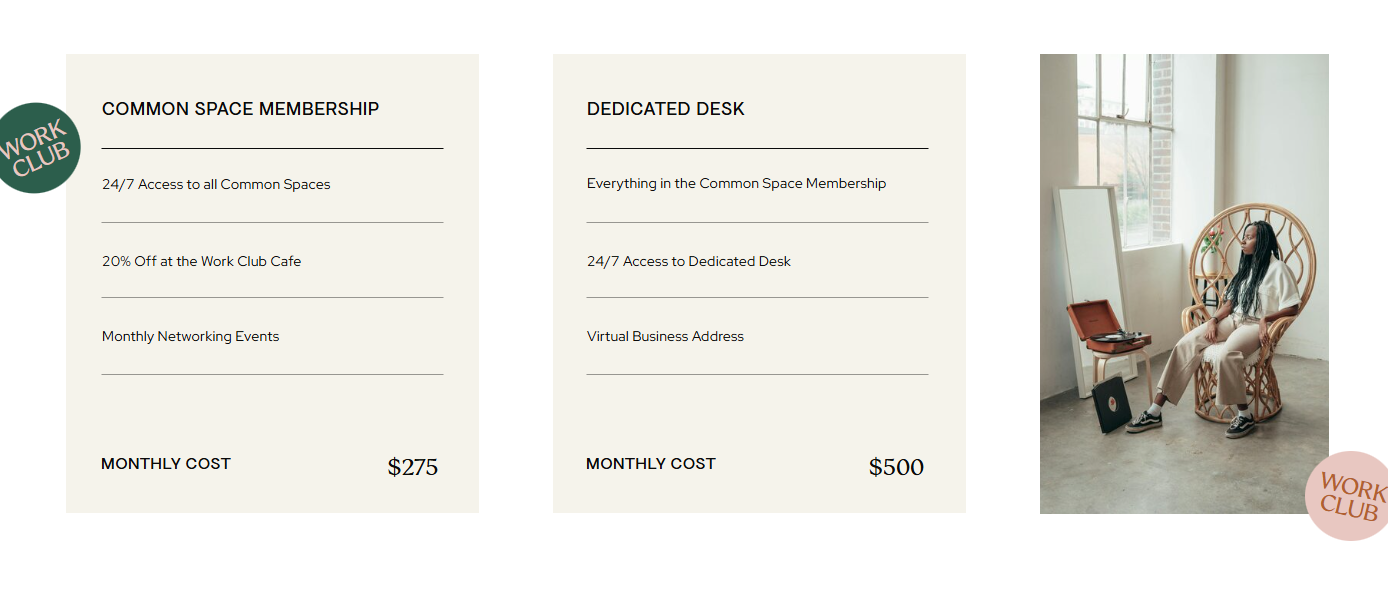Click the Common Space Membership heading
Image resolution: width=1388 pixels, height=596 pixels.
[240, 109]
